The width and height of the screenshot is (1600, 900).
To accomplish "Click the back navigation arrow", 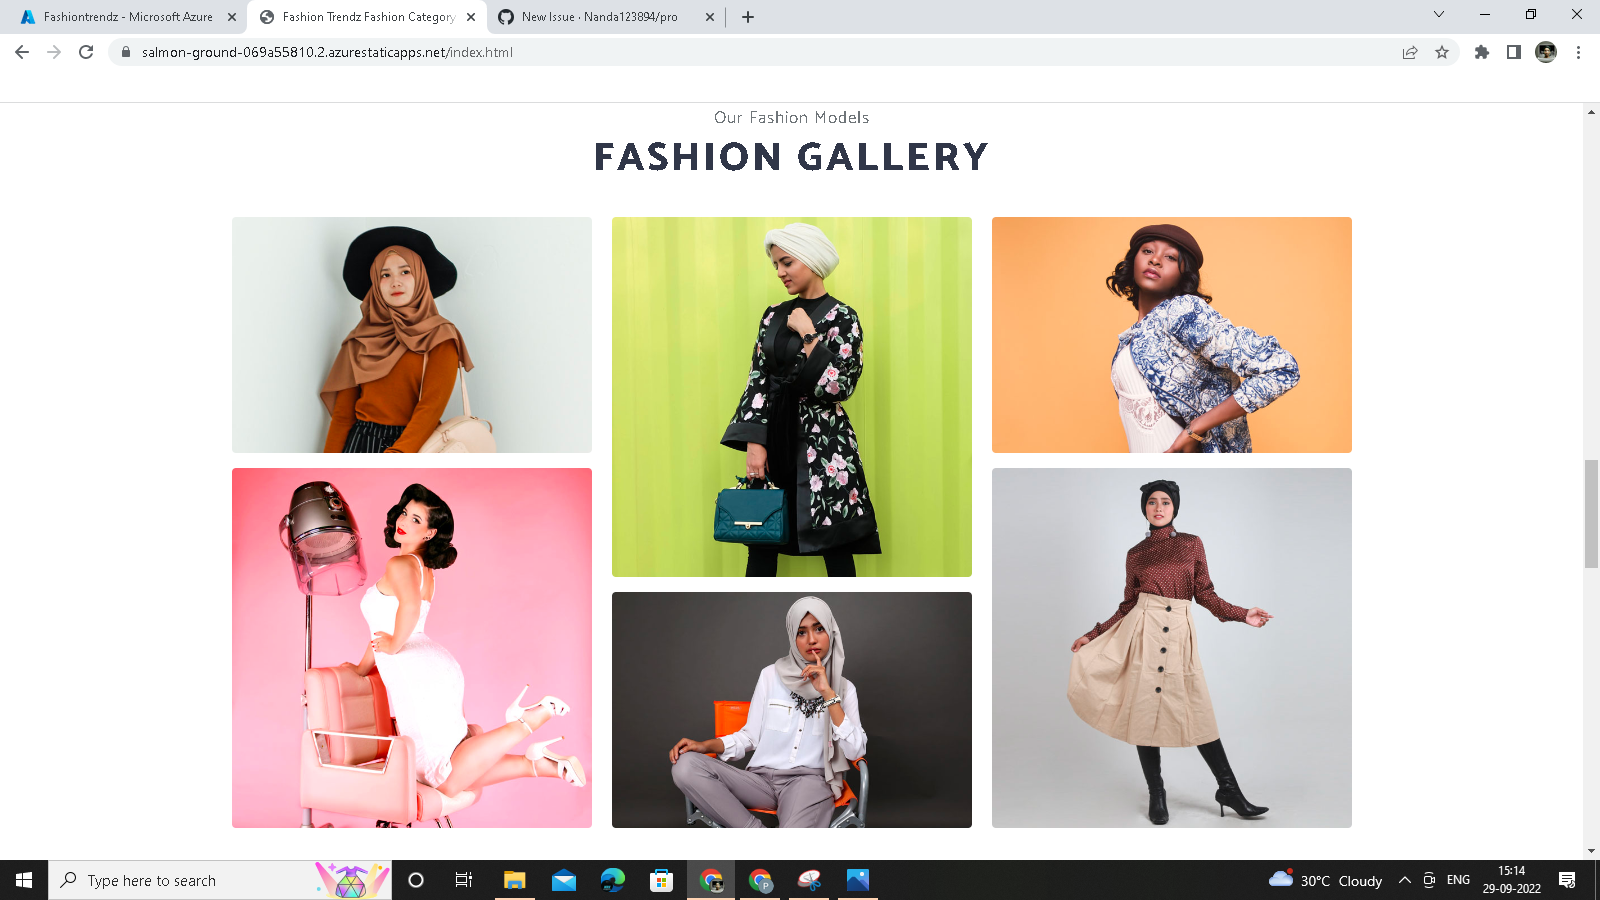I will point(21,52).
